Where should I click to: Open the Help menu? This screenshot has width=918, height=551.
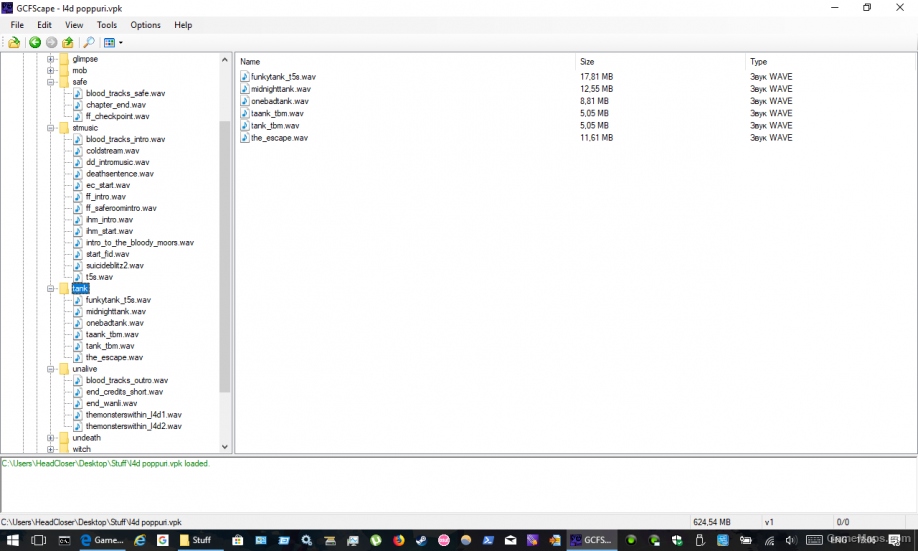click(x=183, y=25)
